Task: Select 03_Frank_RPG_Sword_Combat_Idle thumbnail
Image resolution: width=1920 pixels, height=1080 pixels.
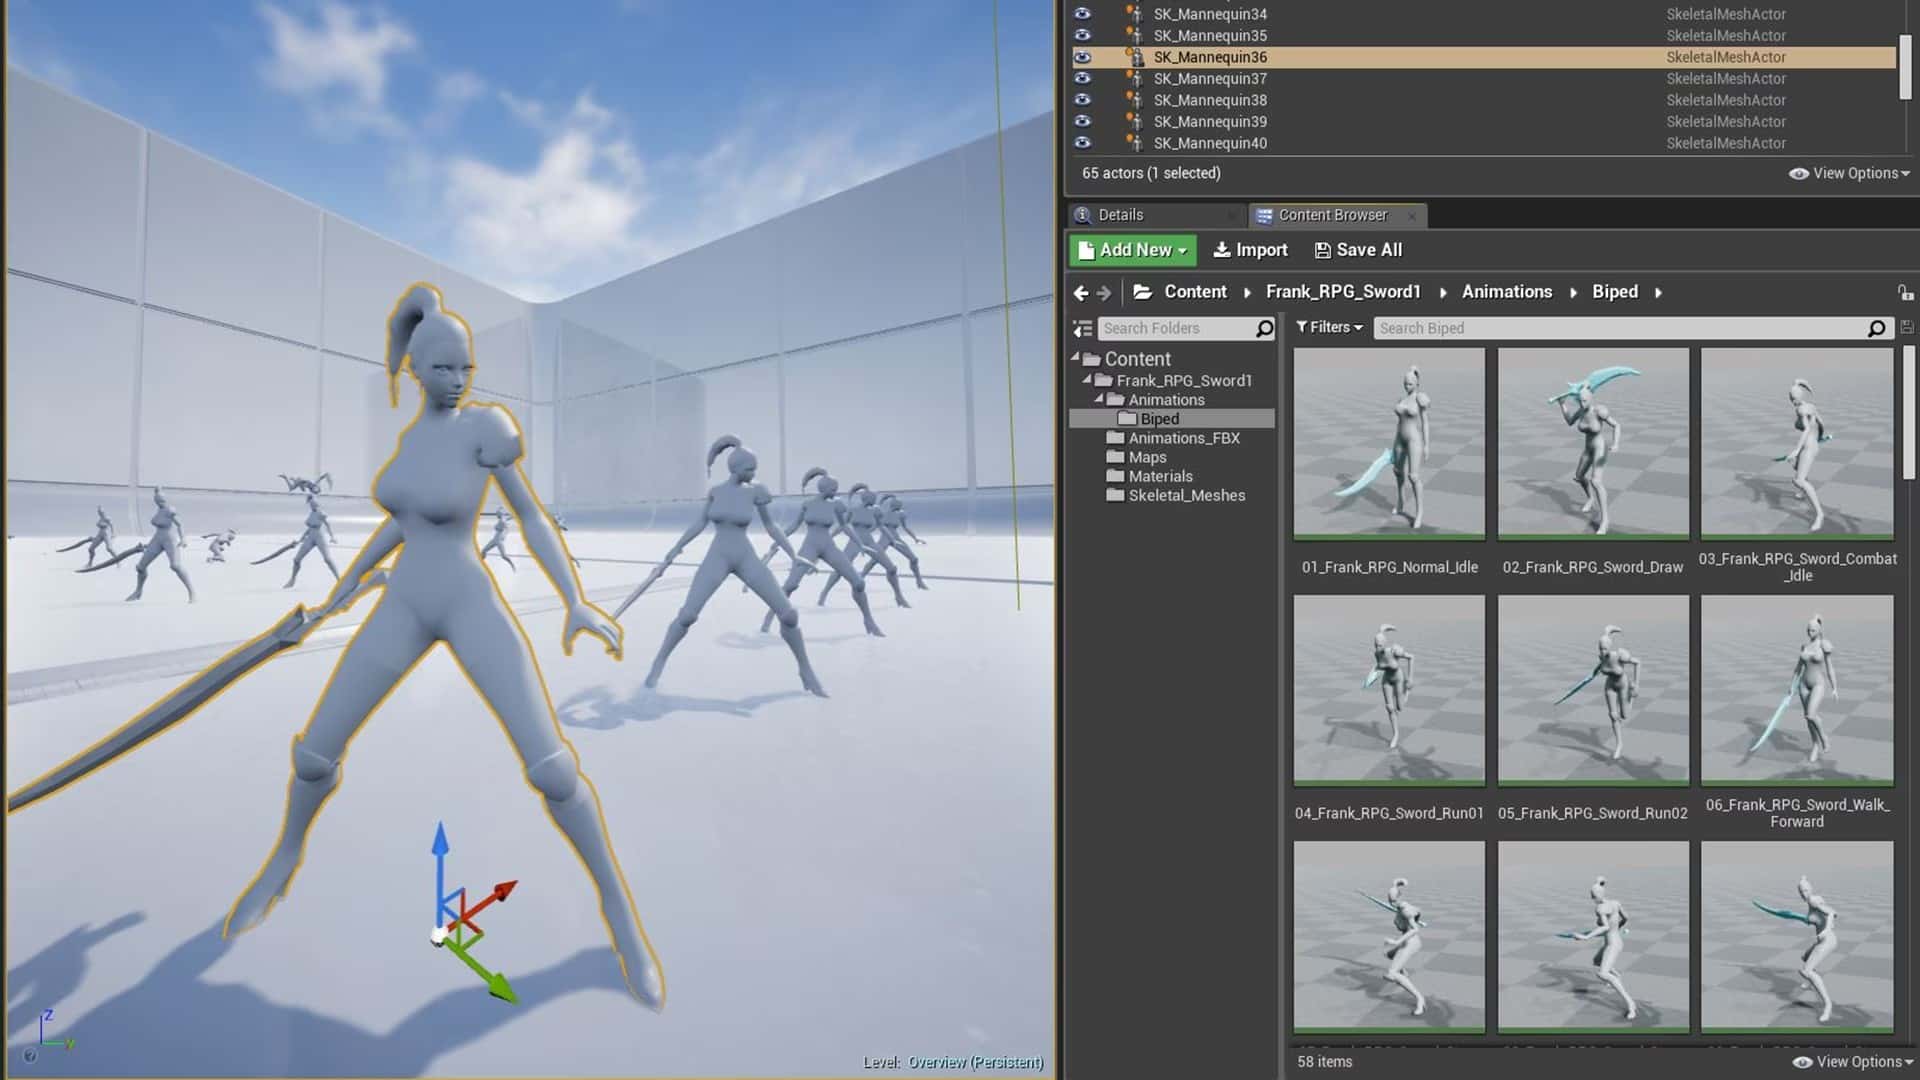Action: (x=1797, y=444)
